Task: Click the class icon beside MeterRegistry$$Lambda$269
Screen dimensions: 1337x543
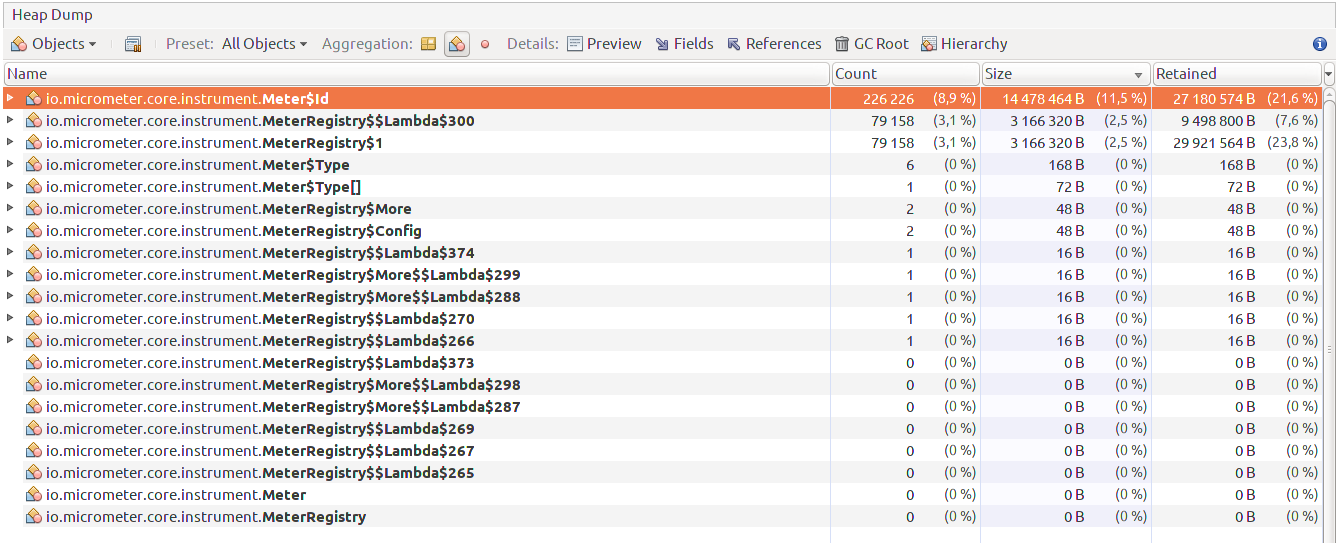Action: point(33,429)
